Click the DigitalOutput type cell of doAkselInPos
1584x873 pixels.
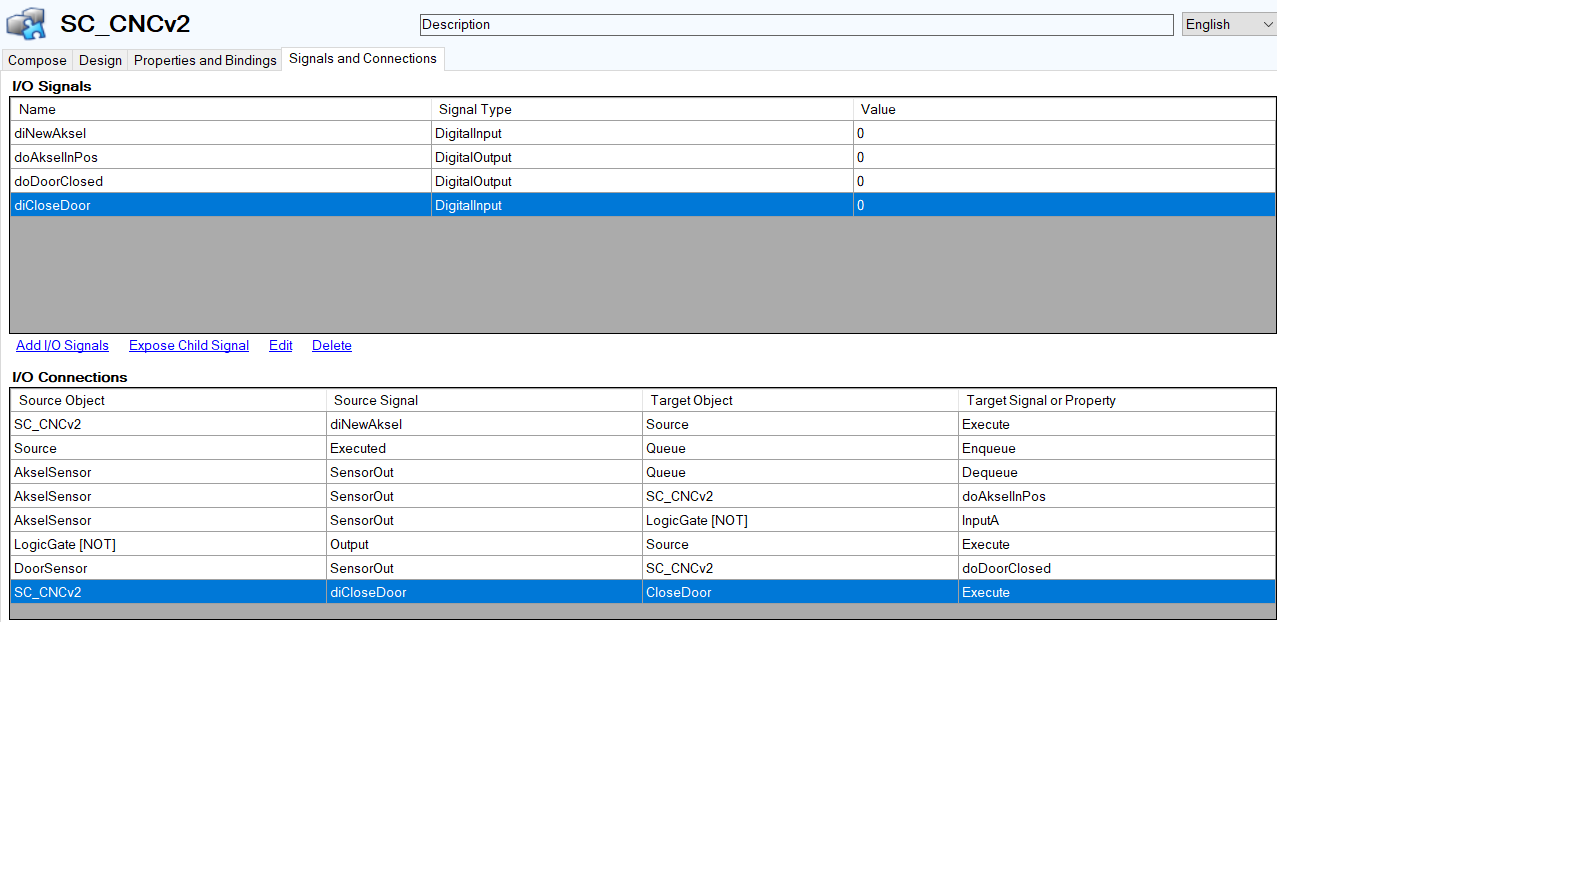point(642,157)
